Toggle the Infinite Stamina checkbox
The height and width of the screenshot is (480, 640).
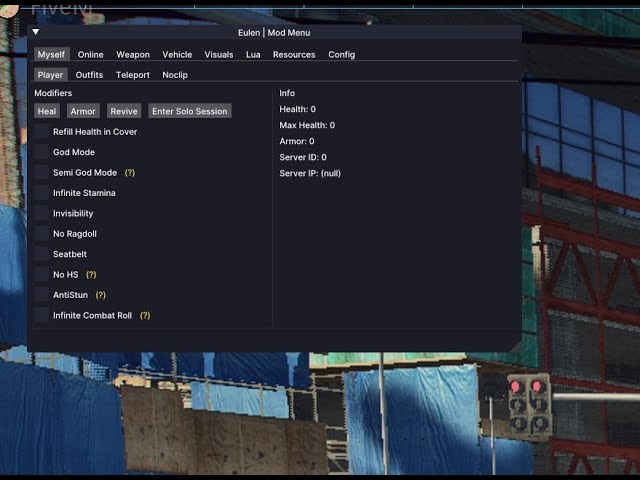(x=42, y=193)
